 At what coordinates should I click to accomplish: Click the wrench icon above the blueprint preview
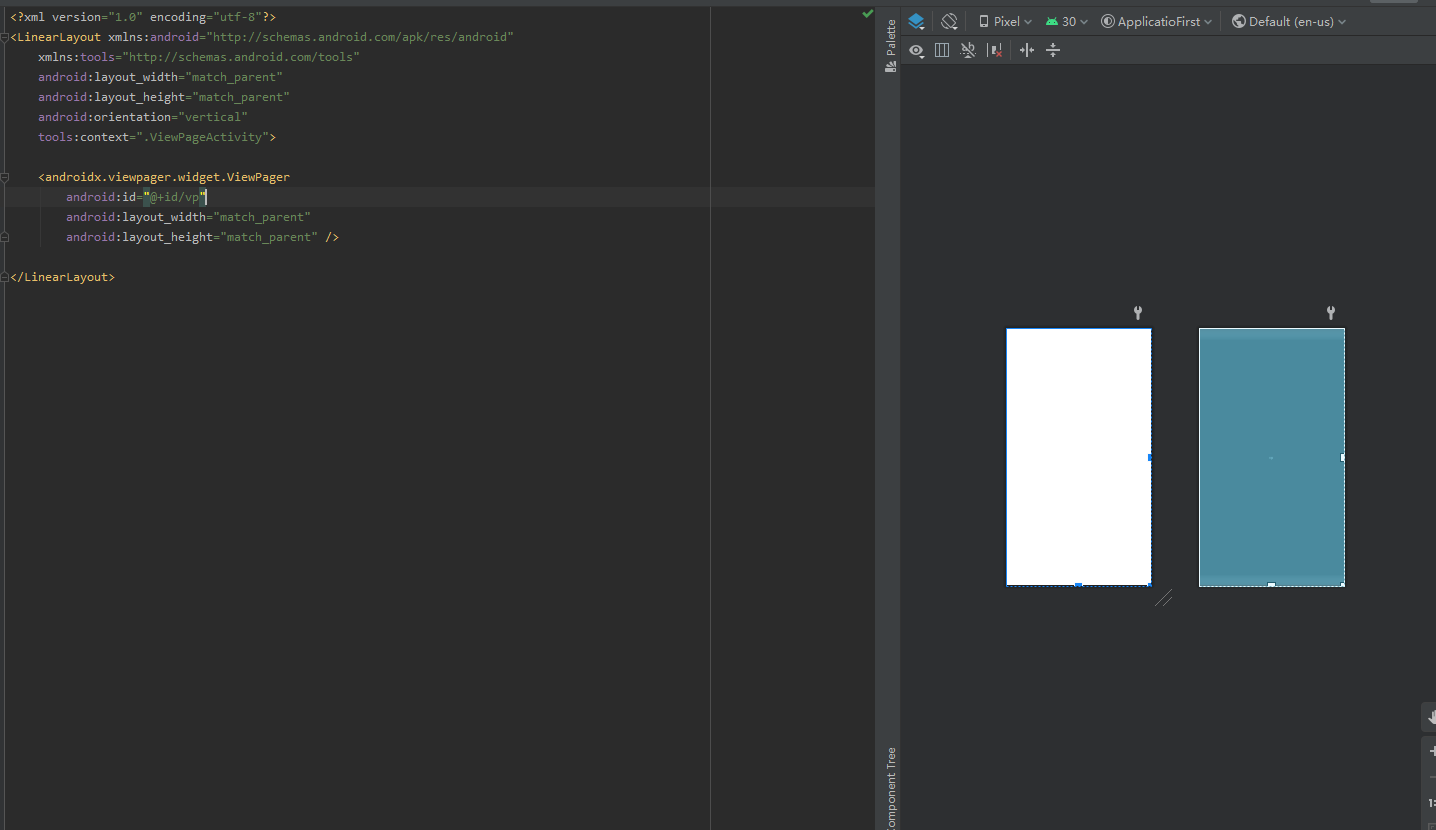(1331, 313)
